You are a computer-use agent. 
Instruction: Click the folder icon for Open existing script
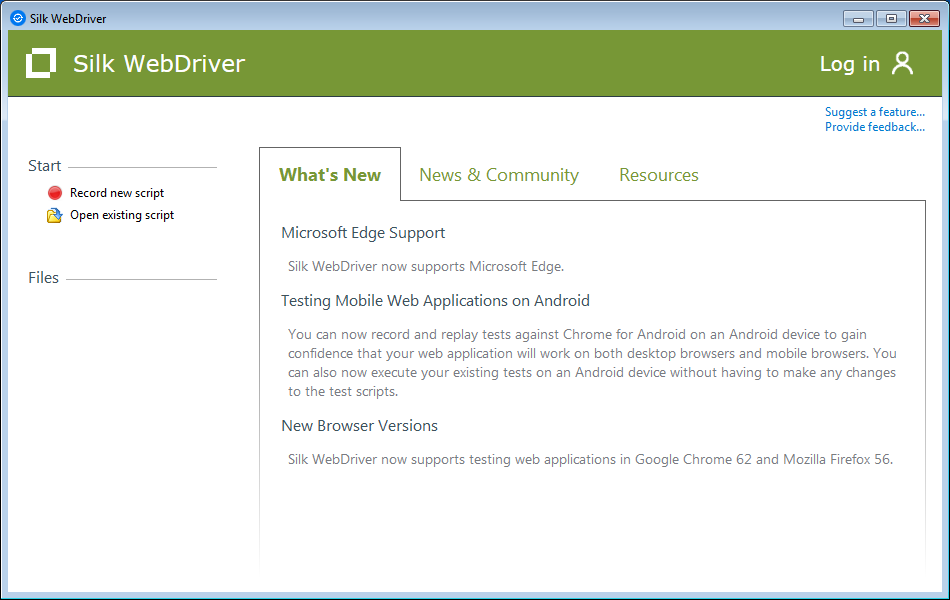pos(55,215)
